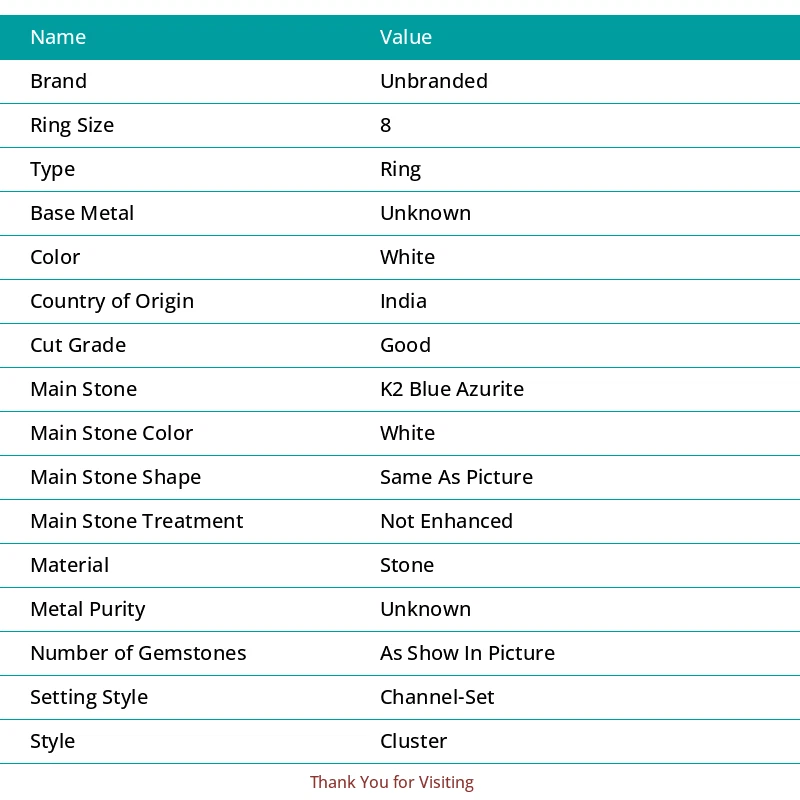This screenshot has width=800, height=800.
Task: Select the K2 Blue Azurite value
Action: coord(452,389)
